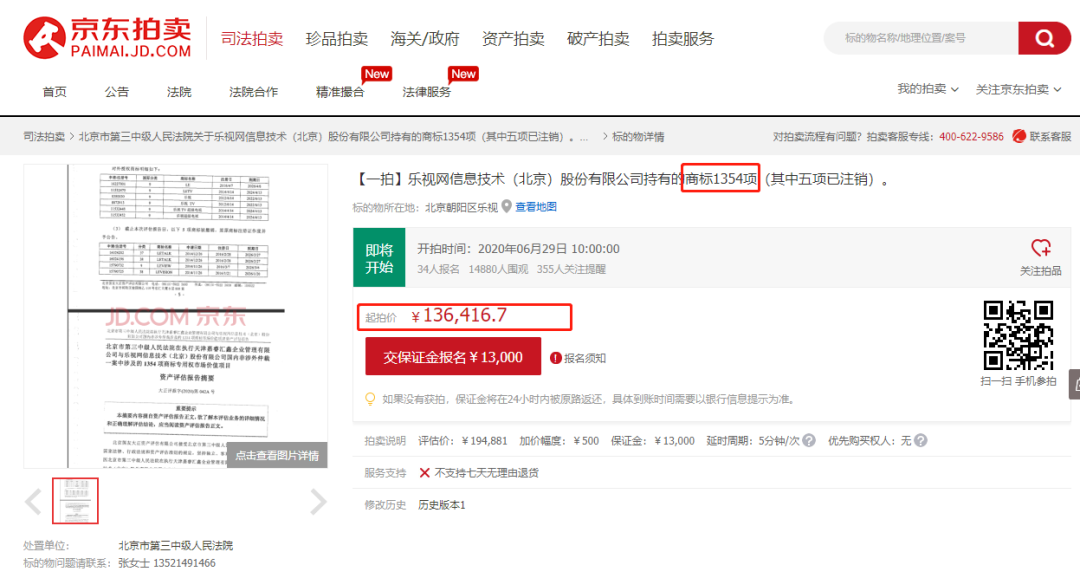The height and width of the screenshot is (578, 1080).
Task: Click the contact 张女士 13521491466
Action: (x=167, y=563)
